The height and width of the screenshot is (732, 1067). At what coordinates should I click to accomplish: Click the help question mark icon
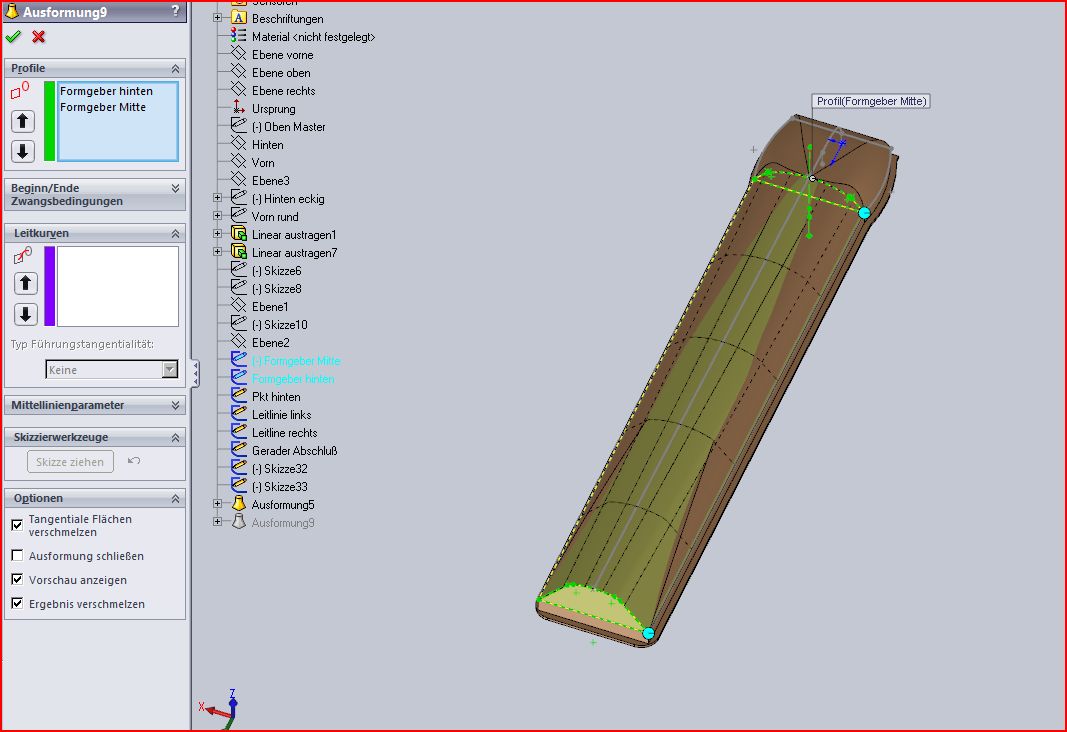point(176,11)
